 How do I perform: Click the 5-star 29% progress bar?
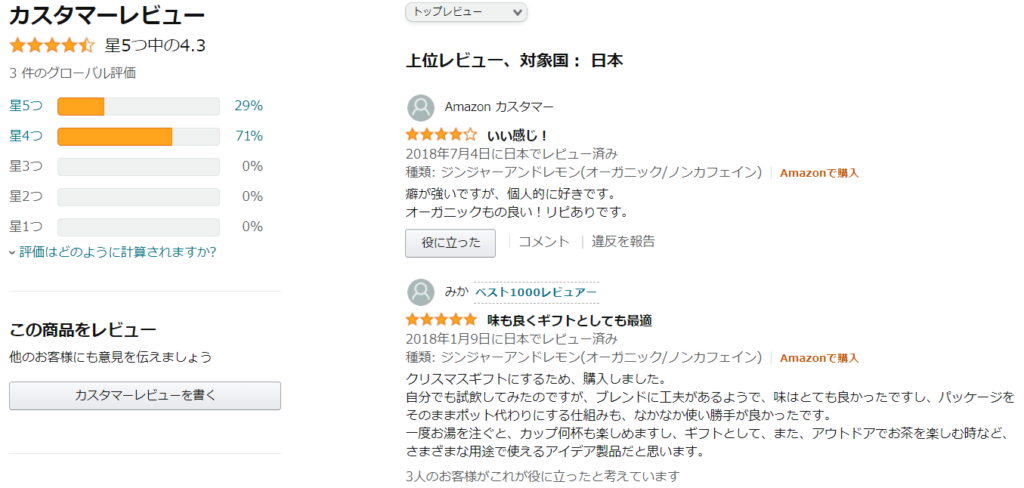pos(138,106)
